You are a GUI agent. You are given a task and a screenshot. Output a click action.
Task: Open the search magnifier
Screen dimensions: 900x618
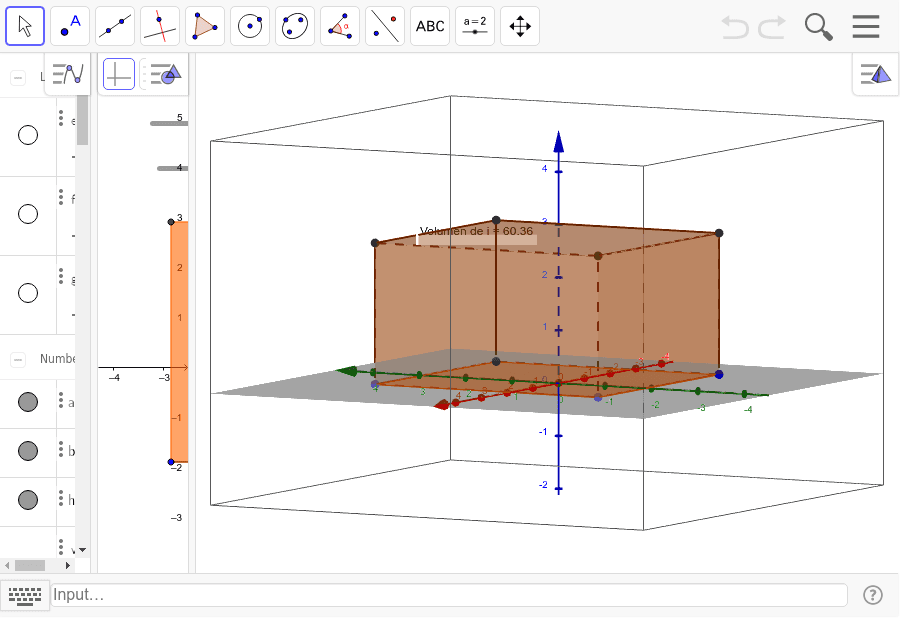(818, 27)
